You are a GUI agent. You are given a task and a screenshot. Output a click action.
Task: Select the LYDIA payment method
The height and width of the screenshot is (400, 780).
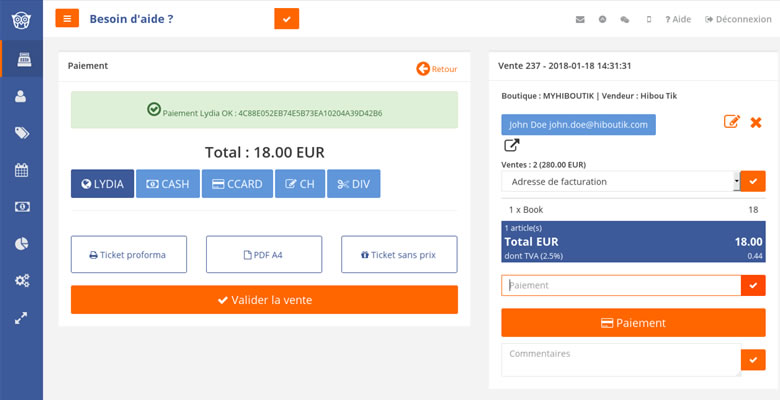[102, 184]
